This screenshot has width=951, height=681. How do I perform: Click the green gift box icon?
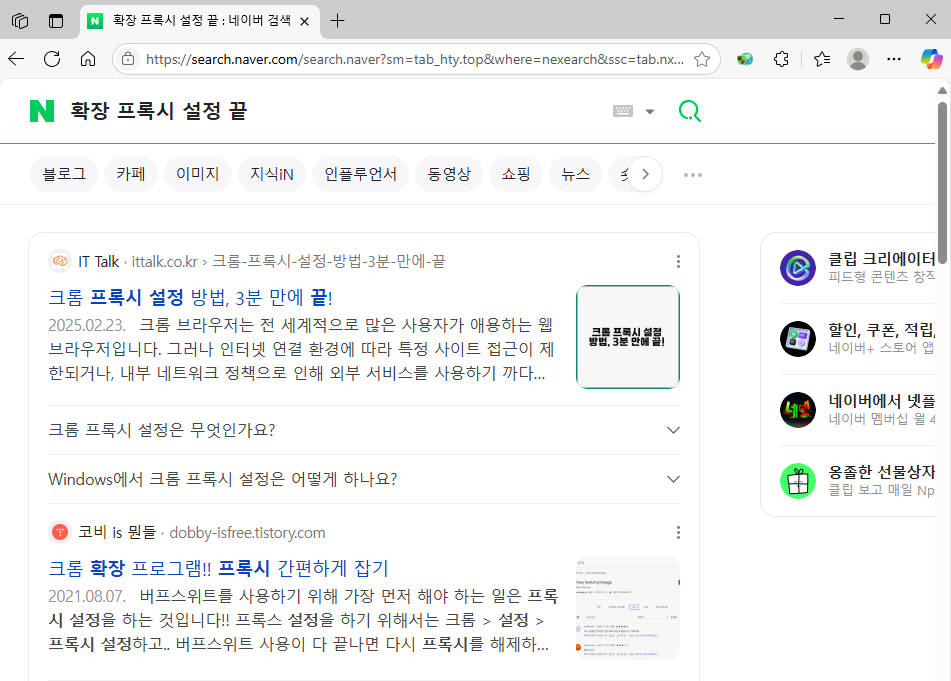click(x=798, y=480)
